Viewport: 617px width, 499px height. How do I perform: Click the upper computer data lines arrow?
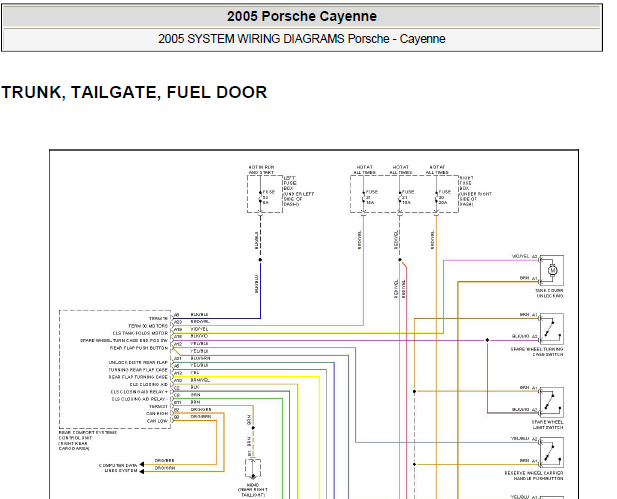(x=142, y=465)
